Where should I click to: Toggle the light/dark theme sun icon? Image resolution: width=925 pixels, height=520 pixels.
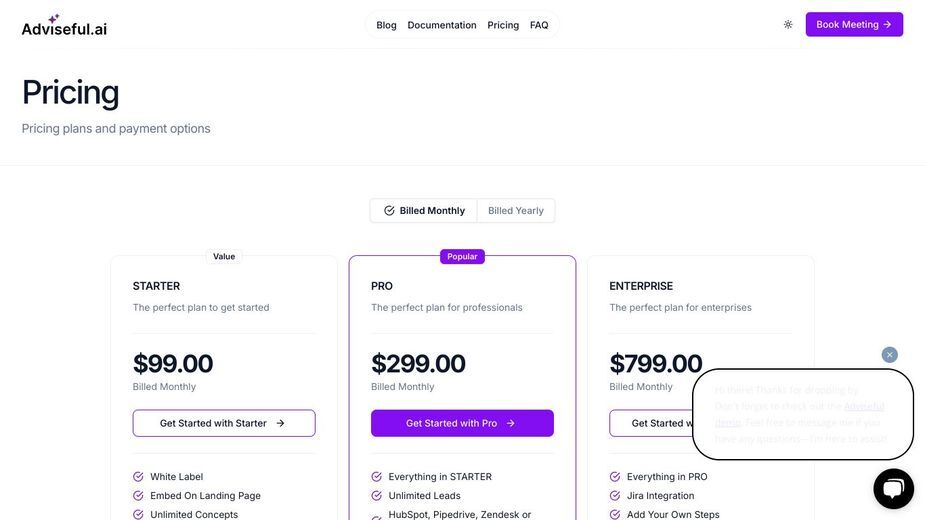tap(788, 24)
